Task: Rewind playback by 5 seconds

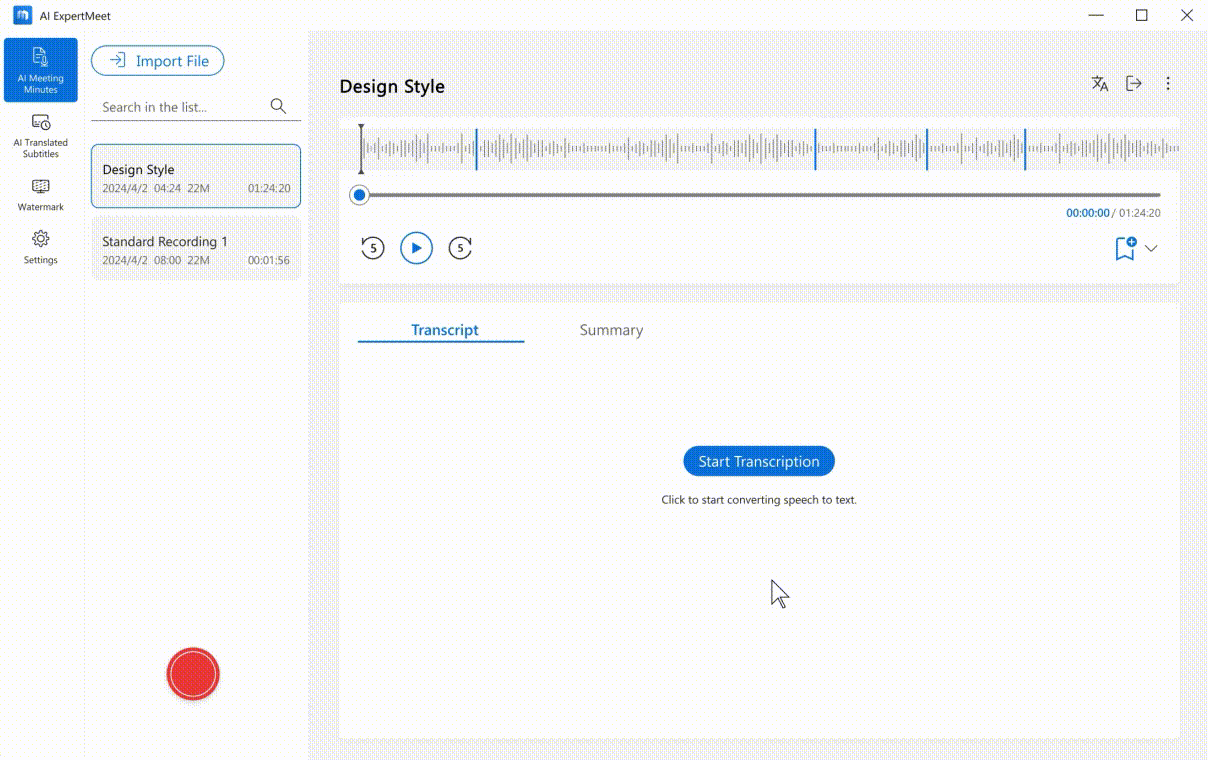Action: 372,248
